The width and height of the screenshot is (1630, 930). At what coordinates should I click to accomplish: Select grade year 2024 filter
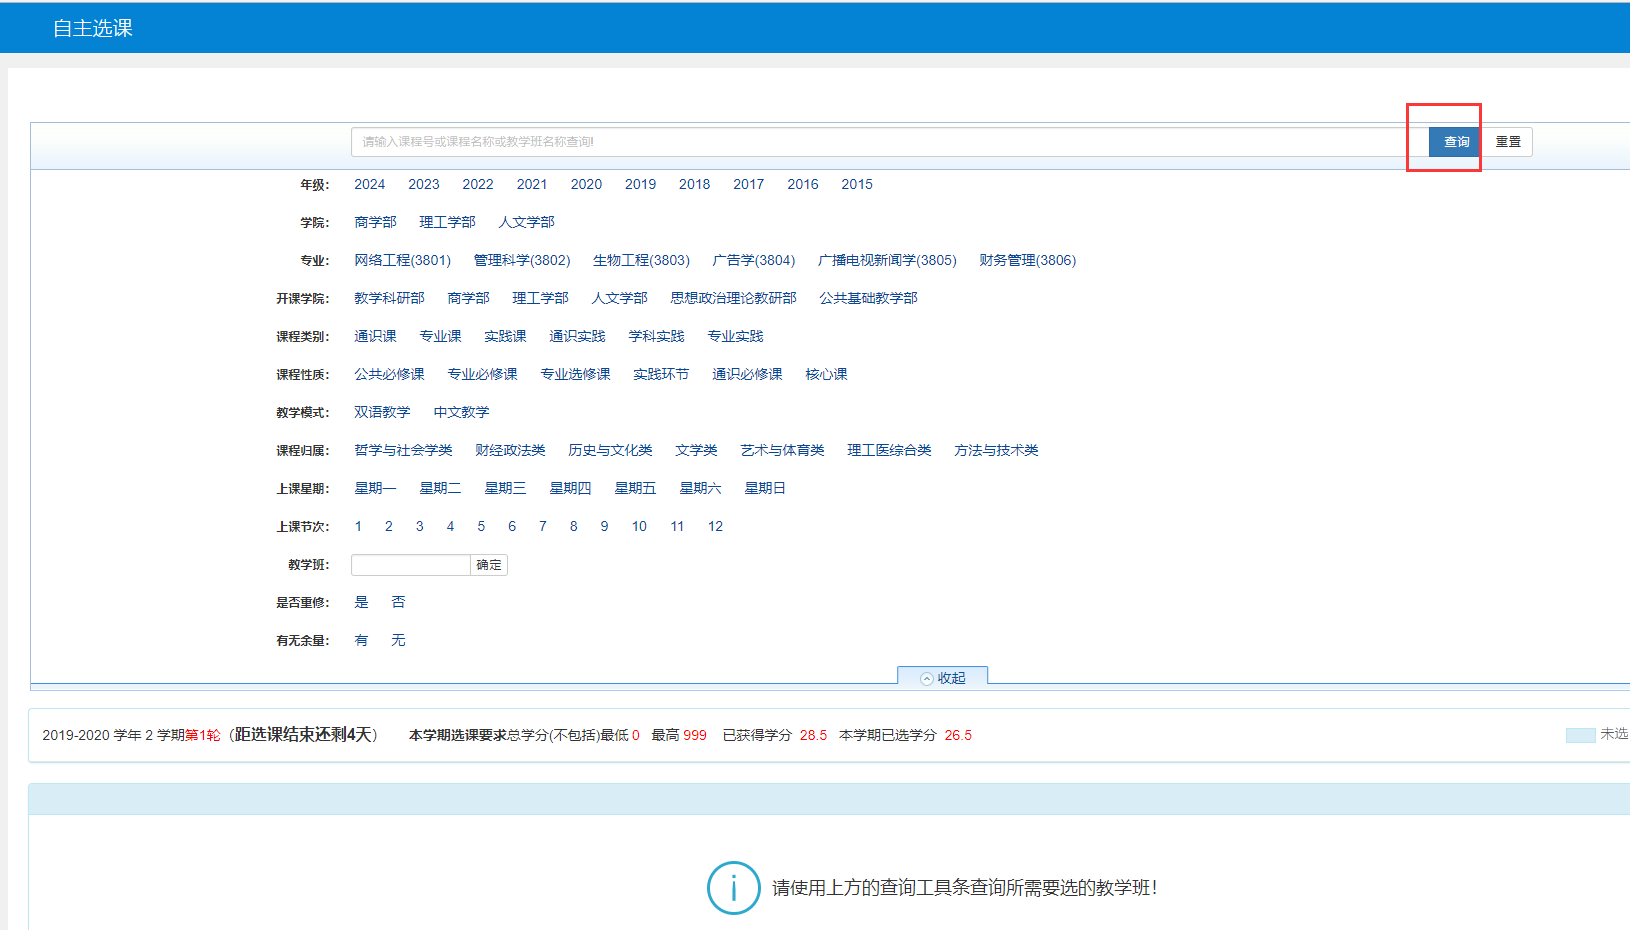pos(369,184)
